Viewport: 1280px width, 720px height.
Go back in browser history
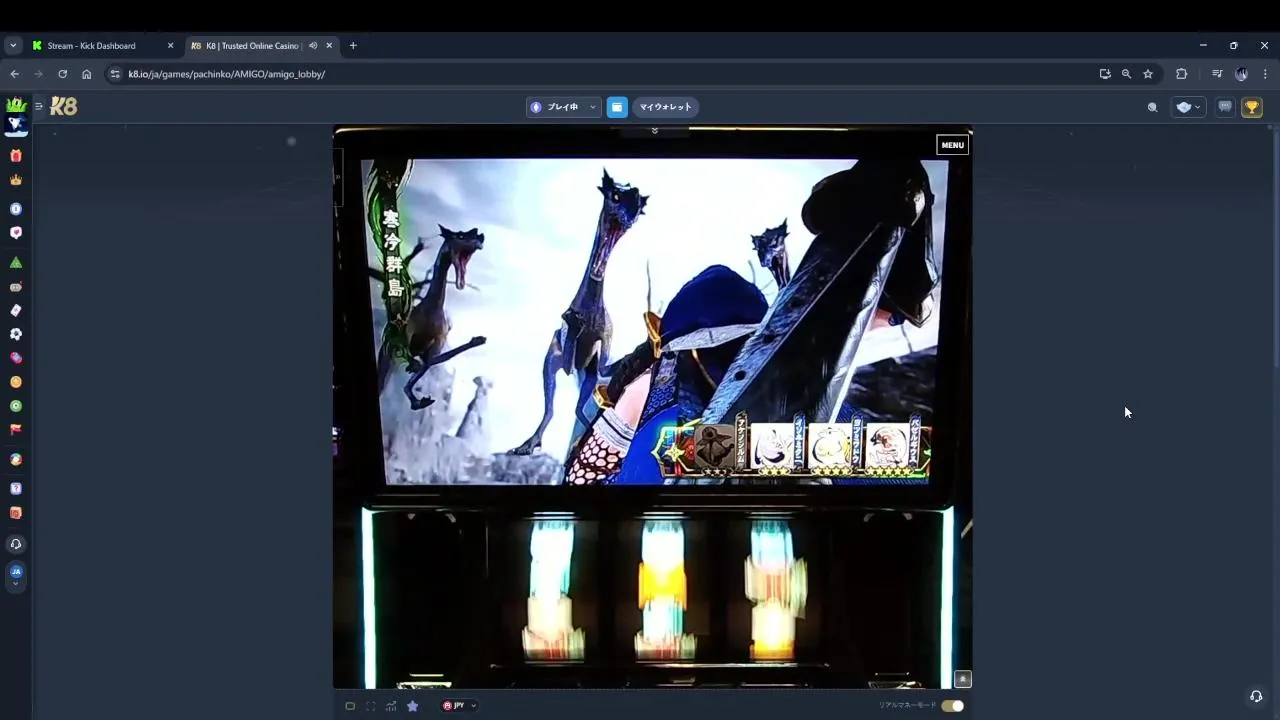pyautogui.click(x=14, y=74)
